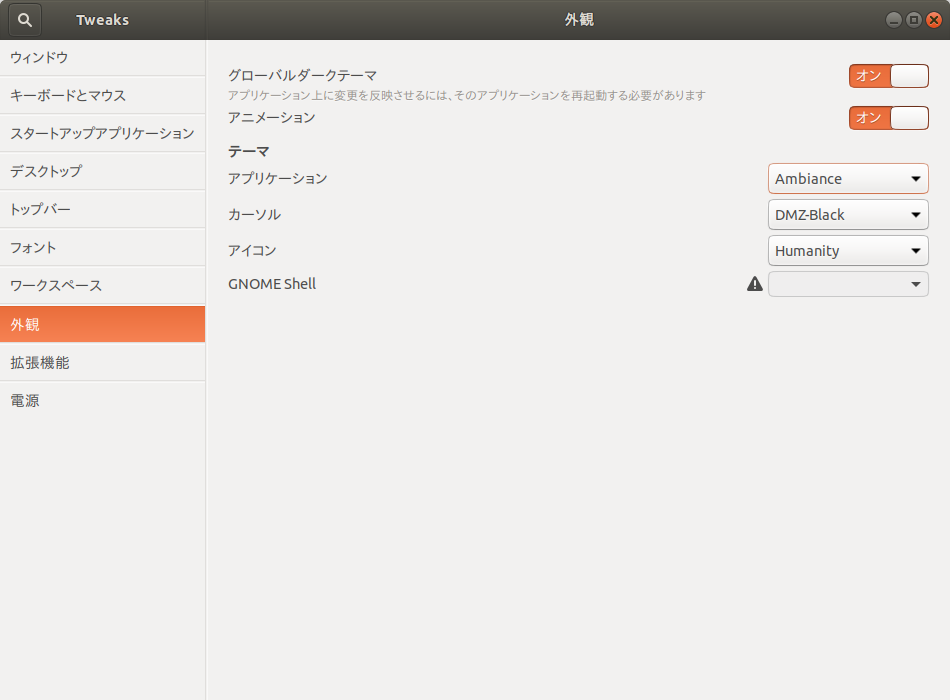
Task: Select the ワークスペース sidebar item
Action: click(103, 285)
